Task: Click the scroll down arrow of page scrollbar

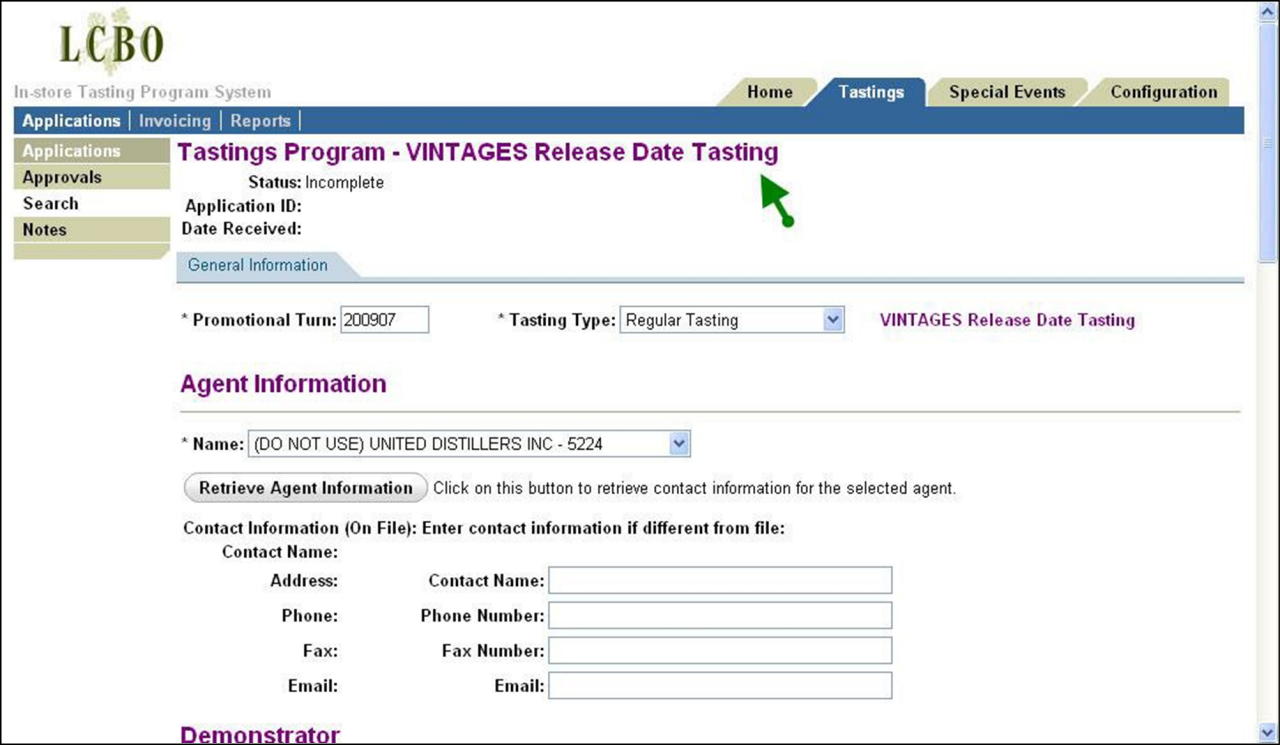Action: click(x=1269, y=732)
